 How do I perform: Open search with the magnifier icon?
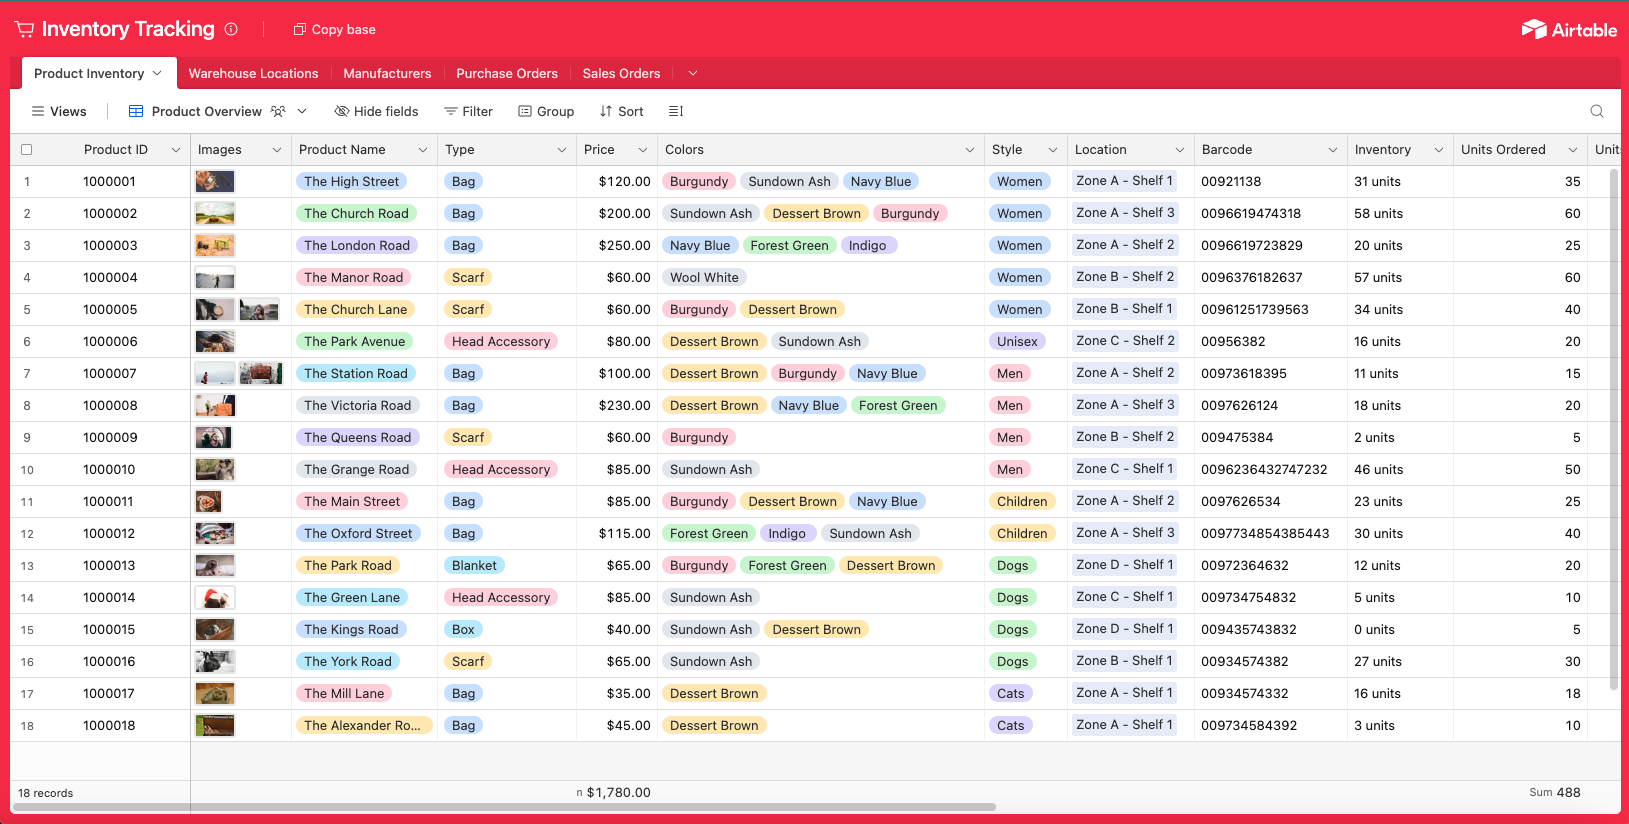[x=1597, y=111]
